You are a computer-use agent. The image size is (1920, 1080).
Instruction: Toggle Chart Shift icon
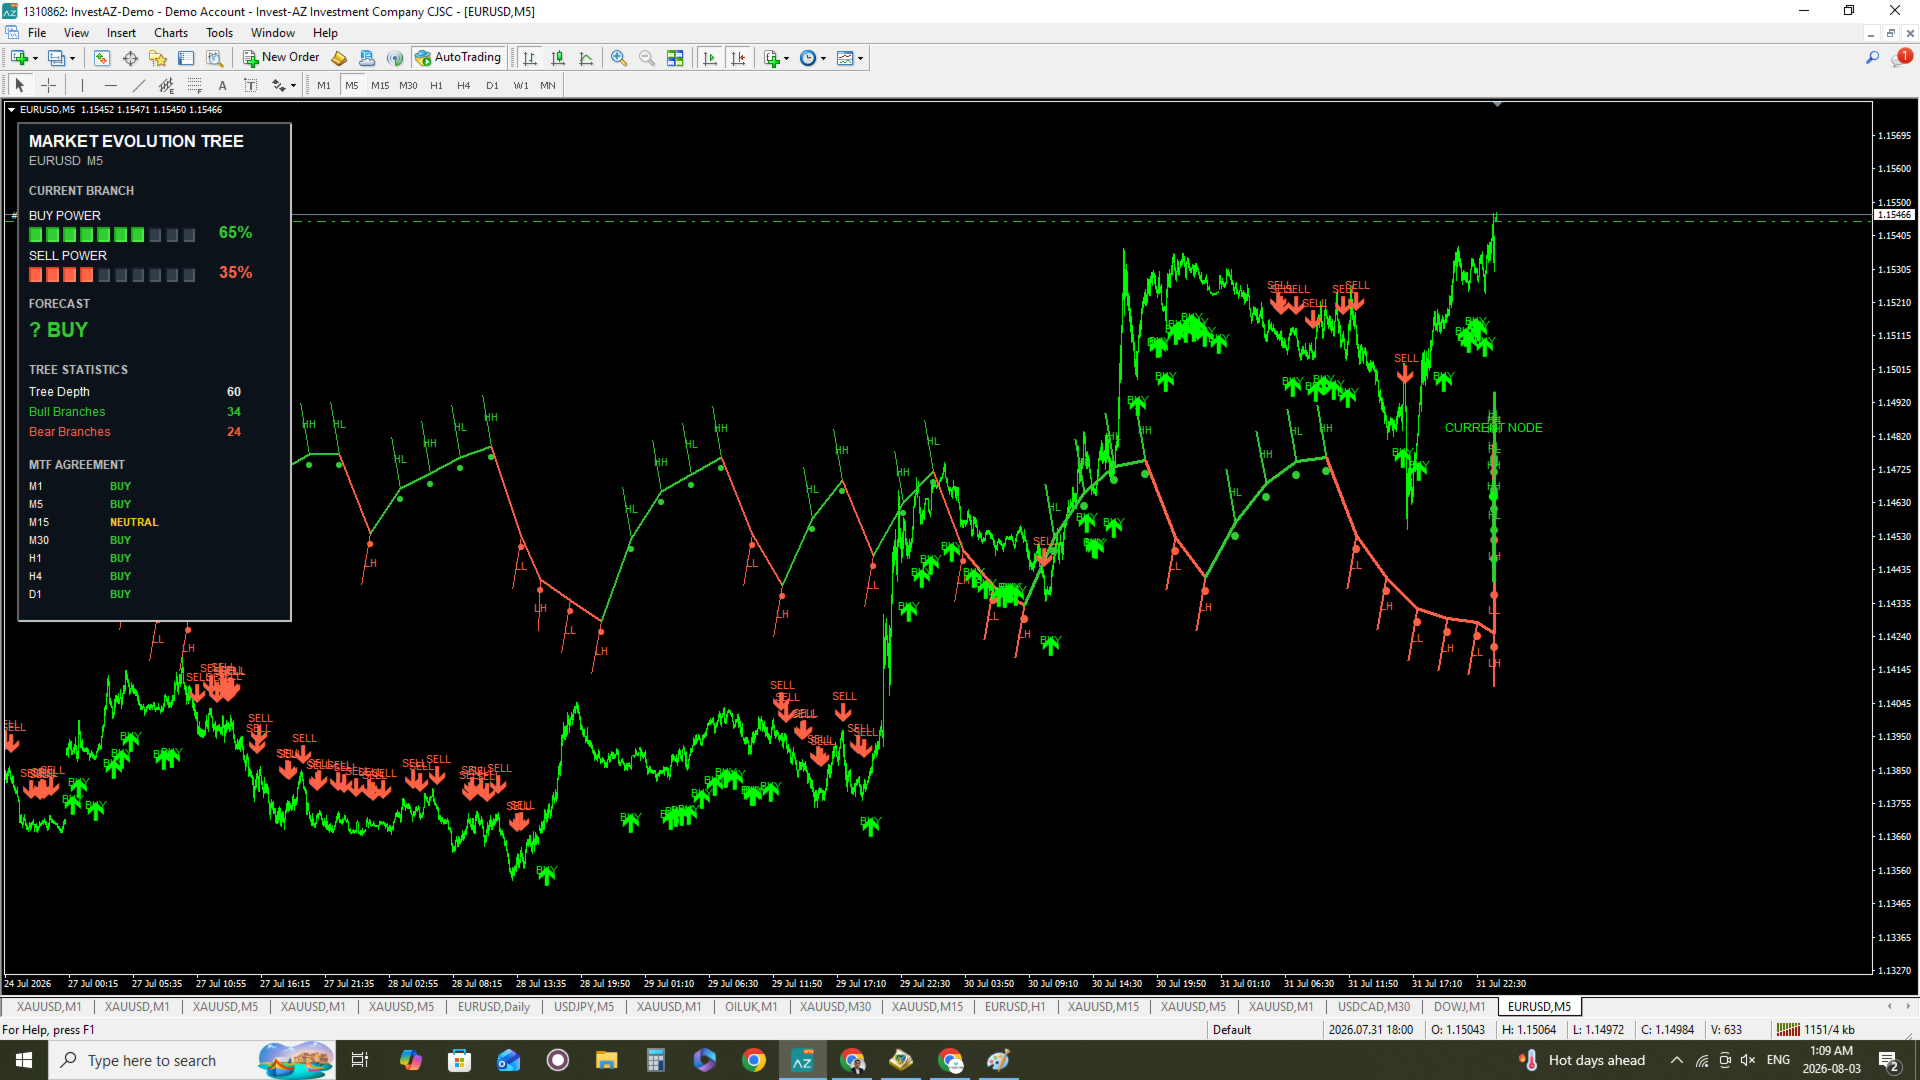[x=738, y=58]
